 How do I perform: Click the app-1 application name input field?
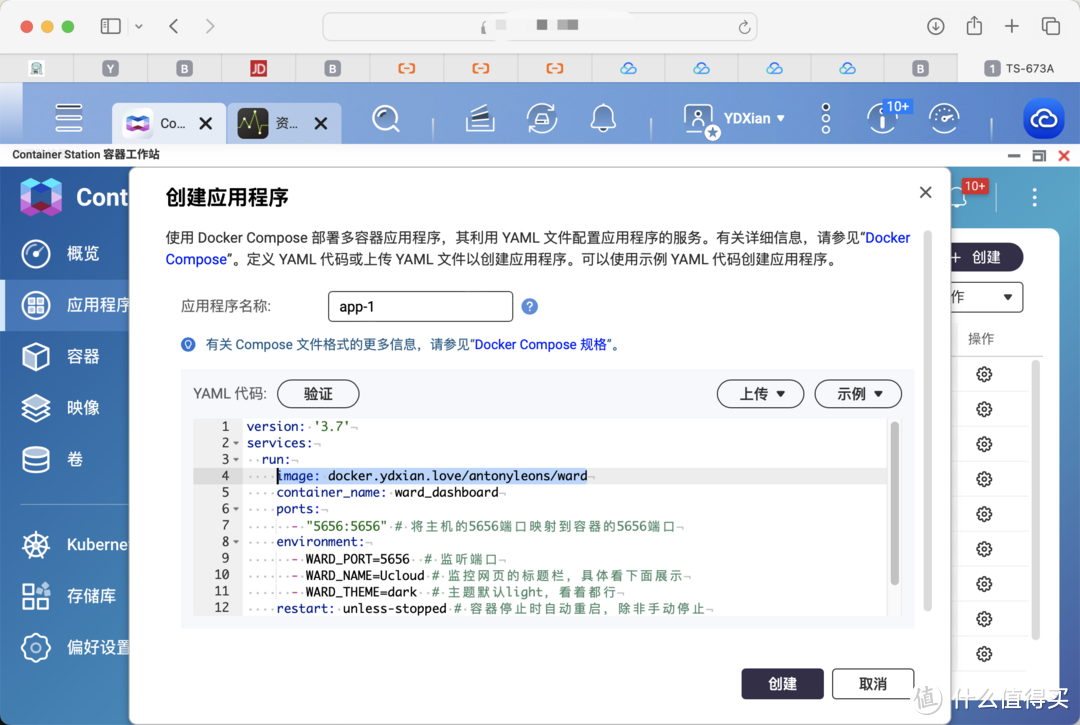[x=420, y=306]
